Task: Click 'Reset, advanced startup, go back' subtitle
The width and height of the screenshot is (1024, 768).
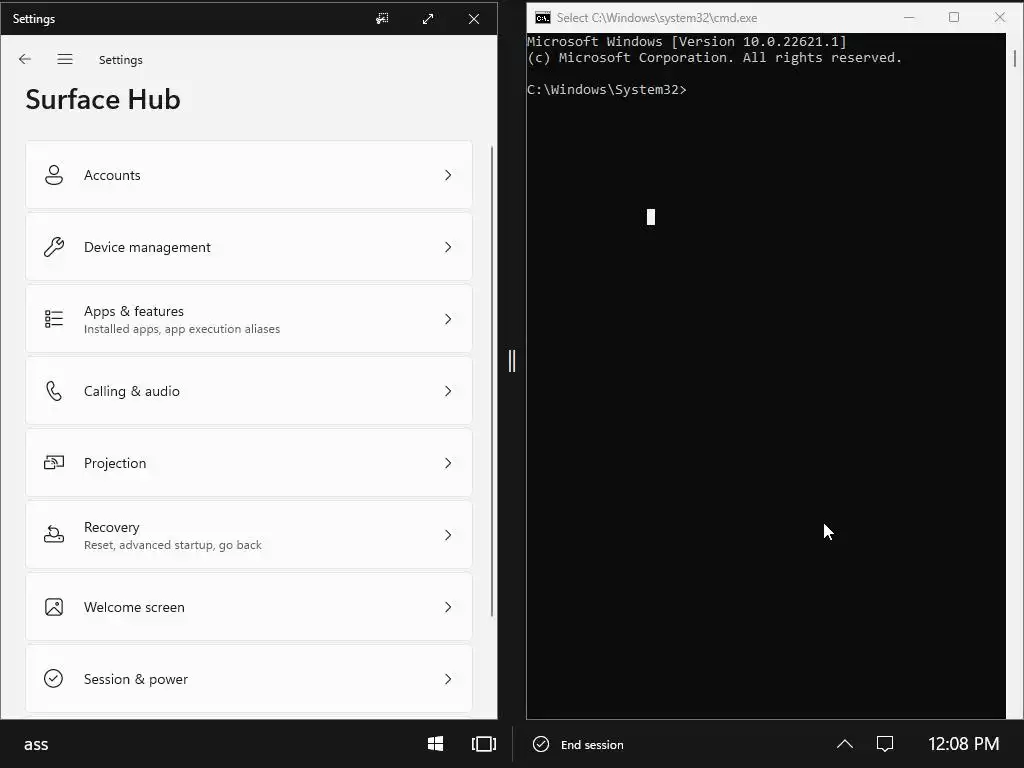Action: click(x=172, y=545)
